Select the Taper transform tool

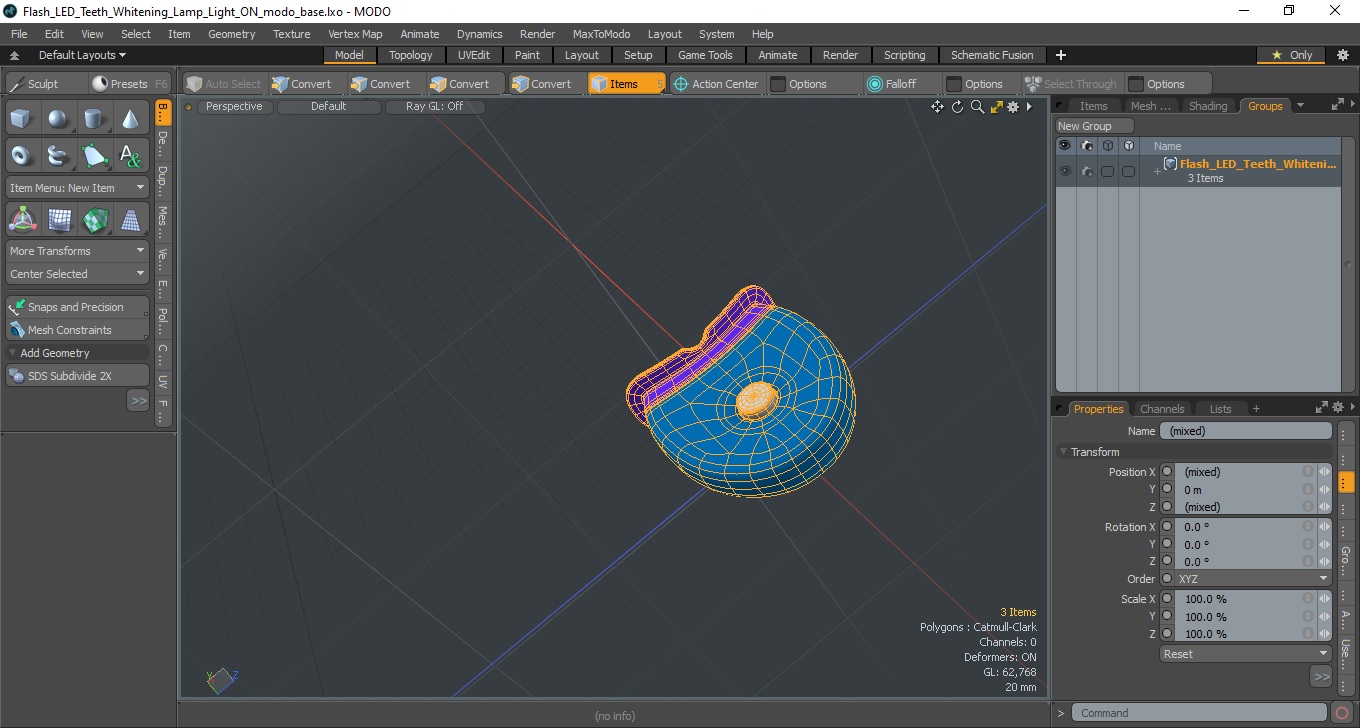[x=131, y=220]
